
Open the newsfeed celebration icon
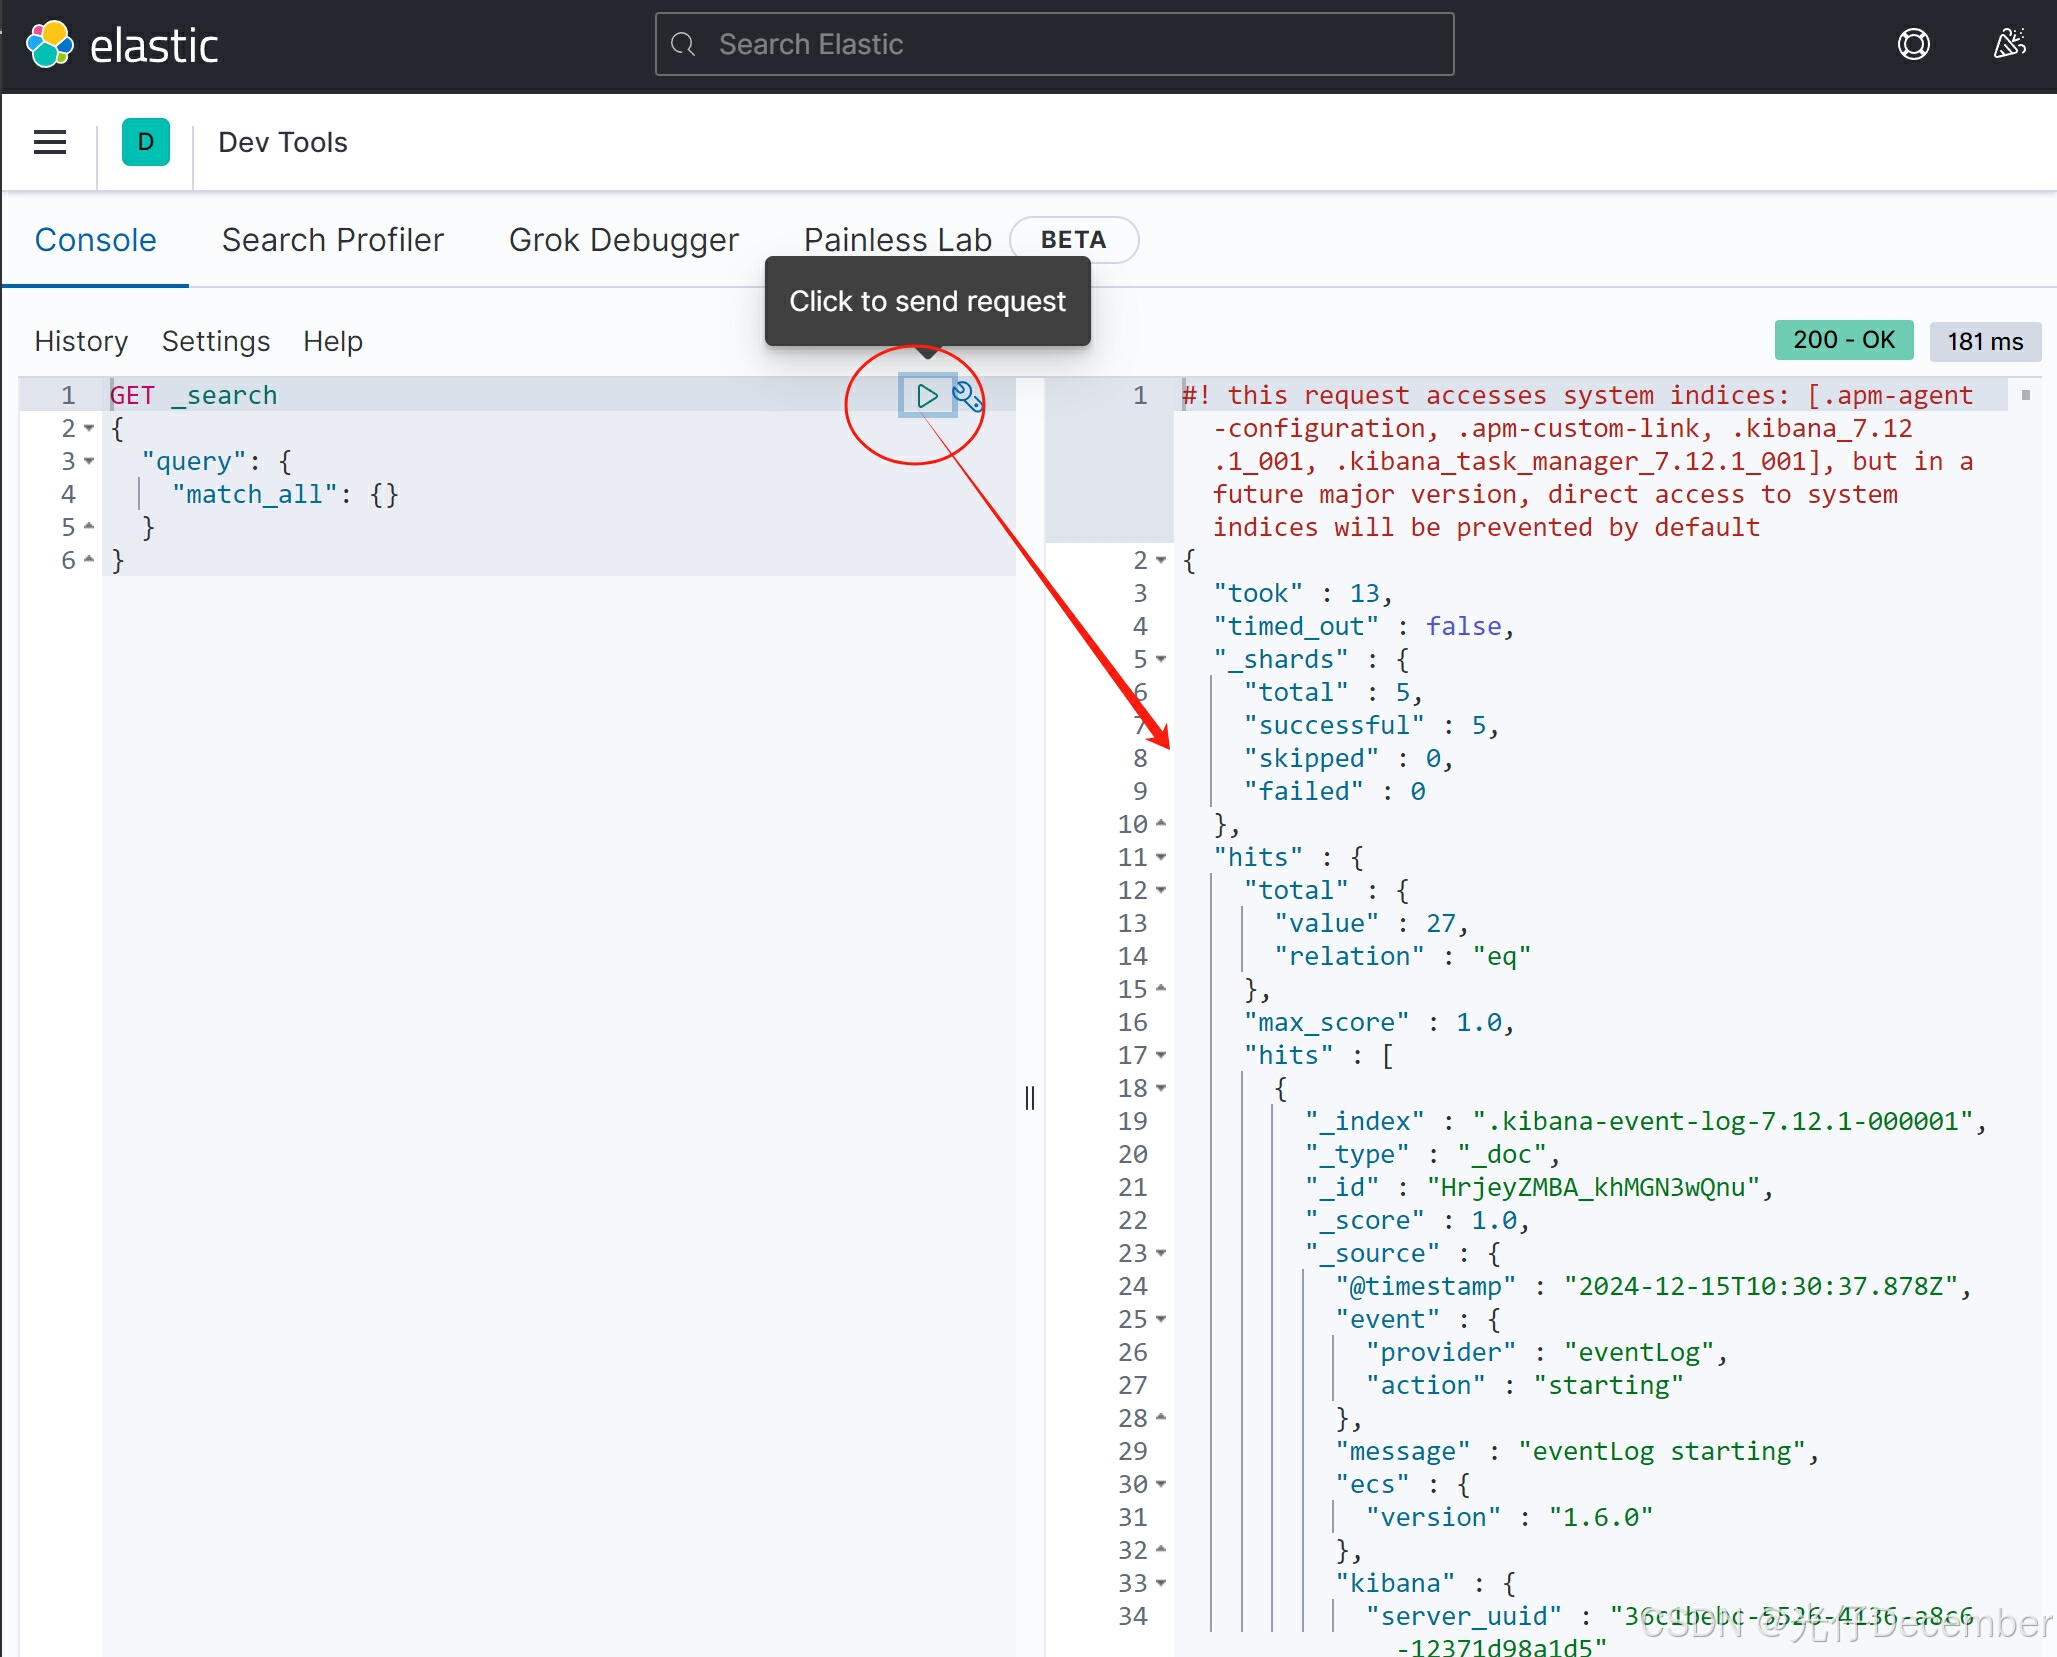click(2008, 45)
